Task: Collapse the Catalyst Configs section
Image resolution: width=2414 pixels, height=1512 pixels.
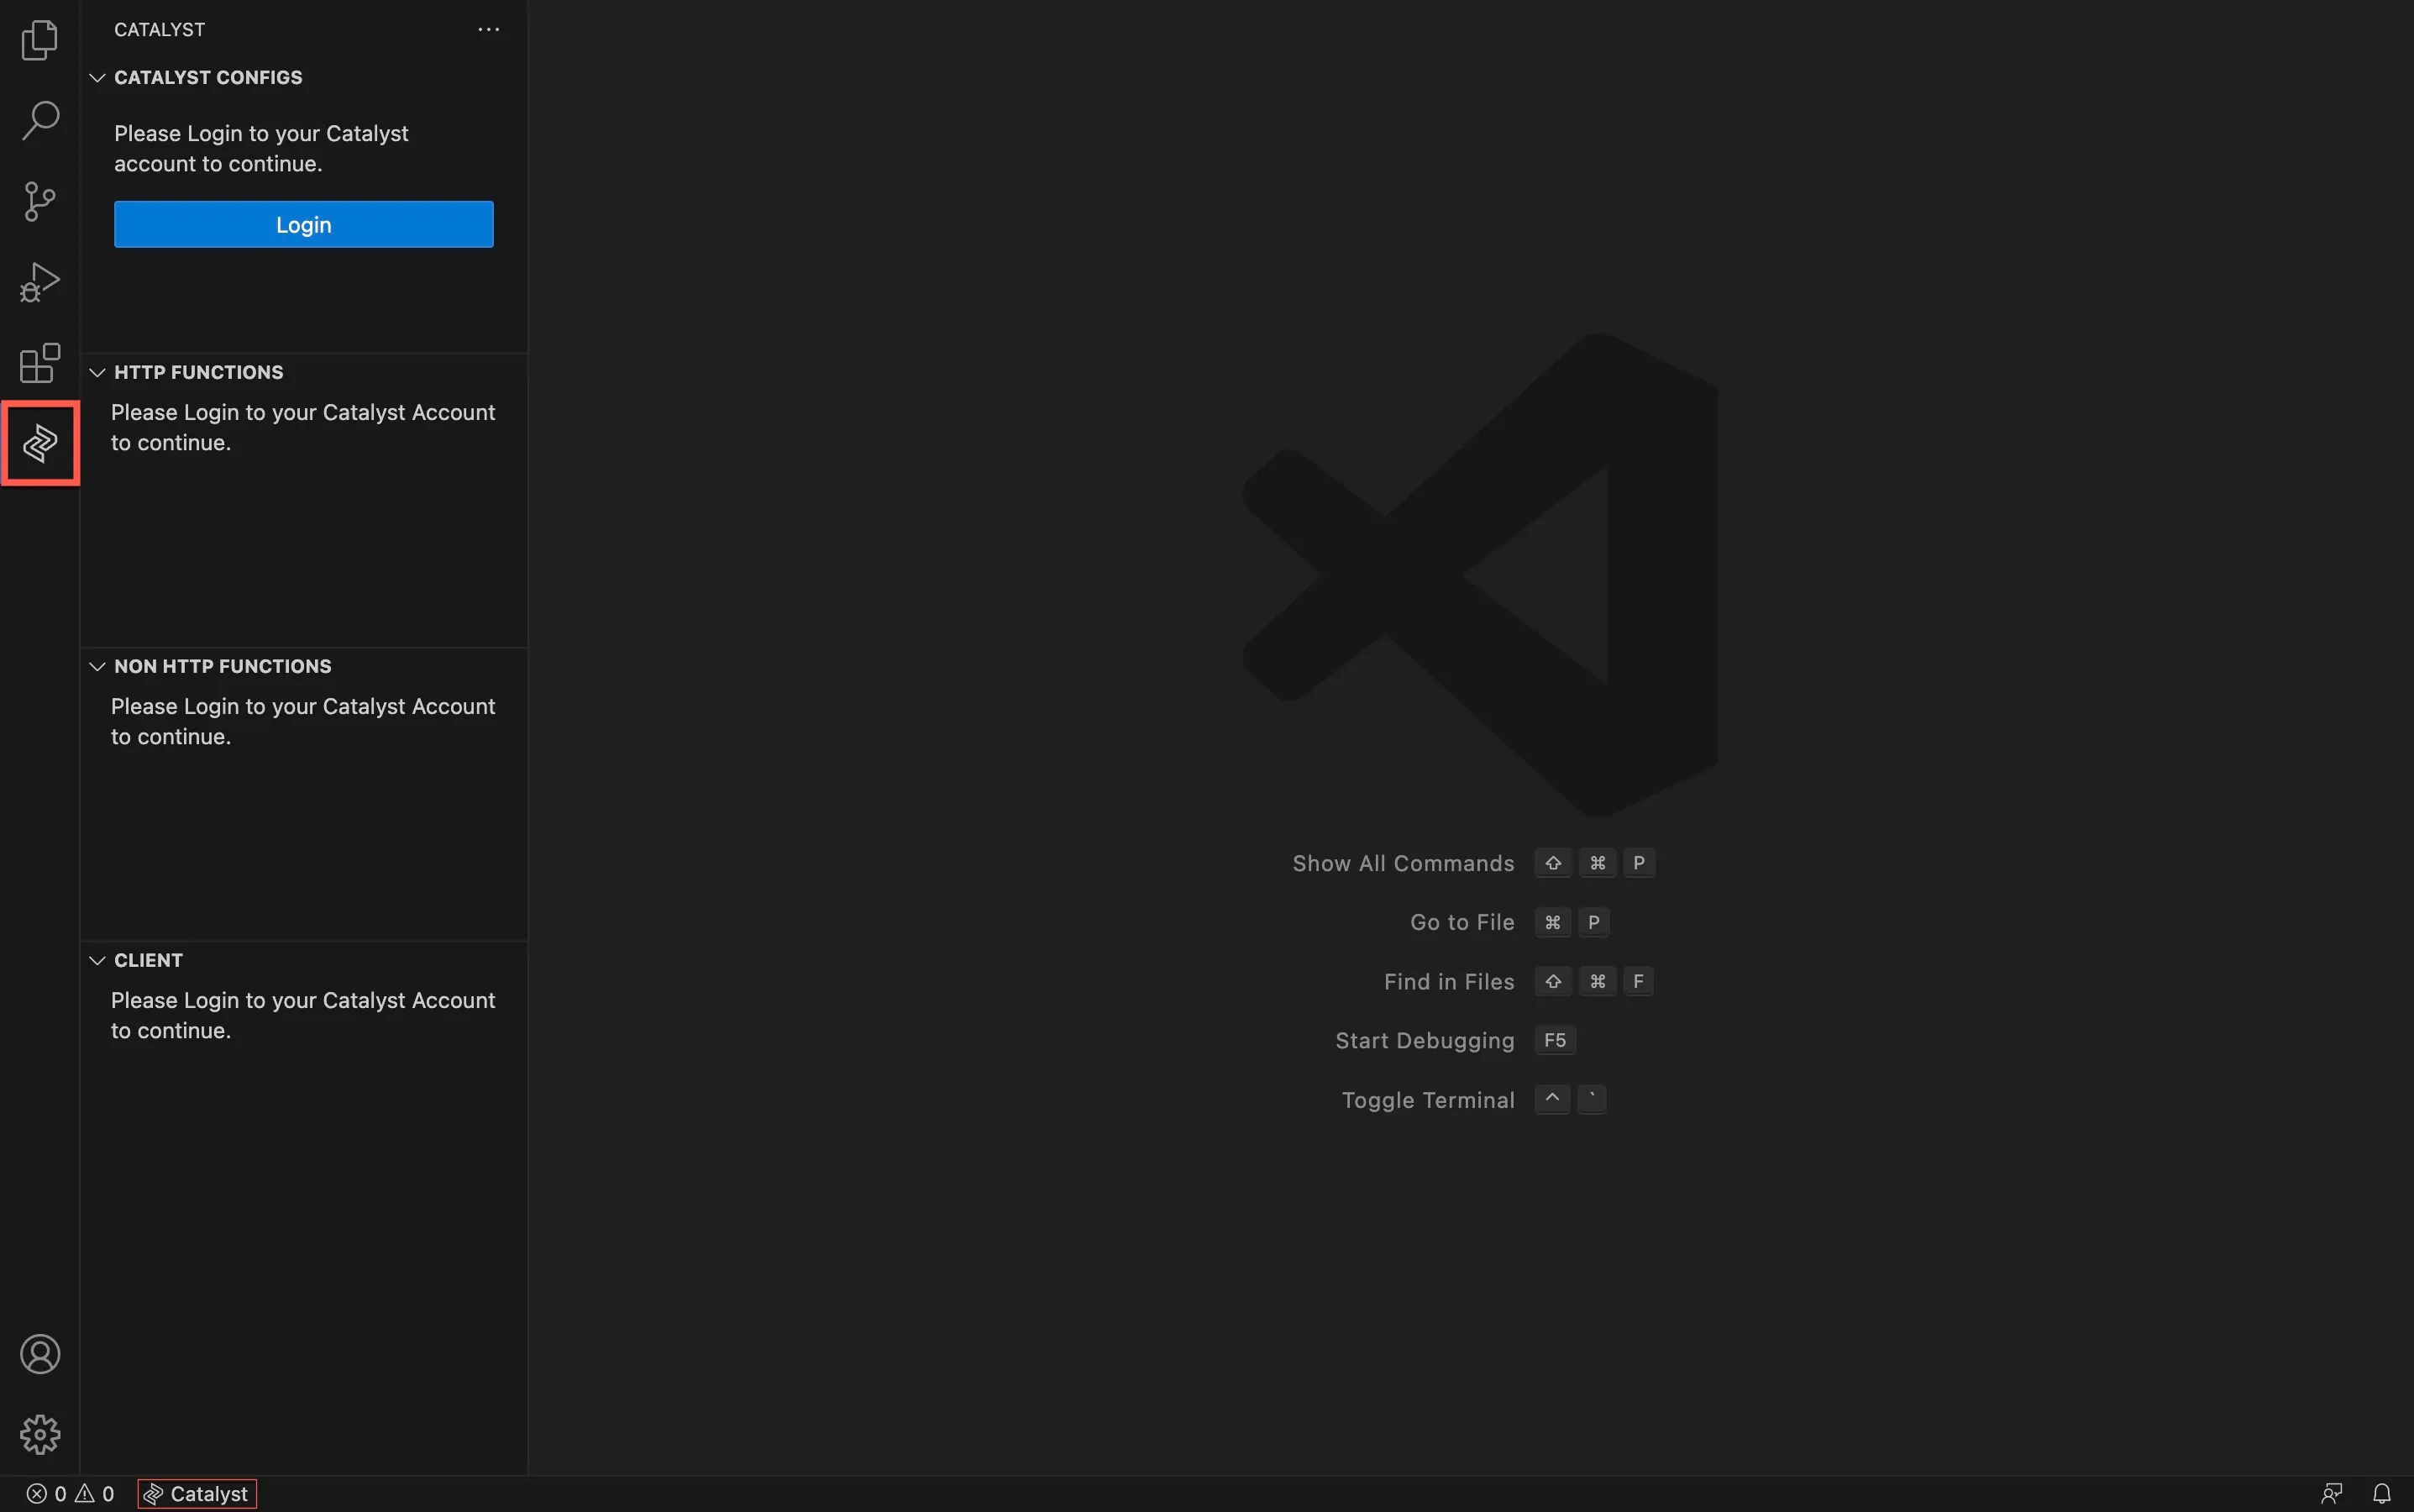Action: [97, 77]
